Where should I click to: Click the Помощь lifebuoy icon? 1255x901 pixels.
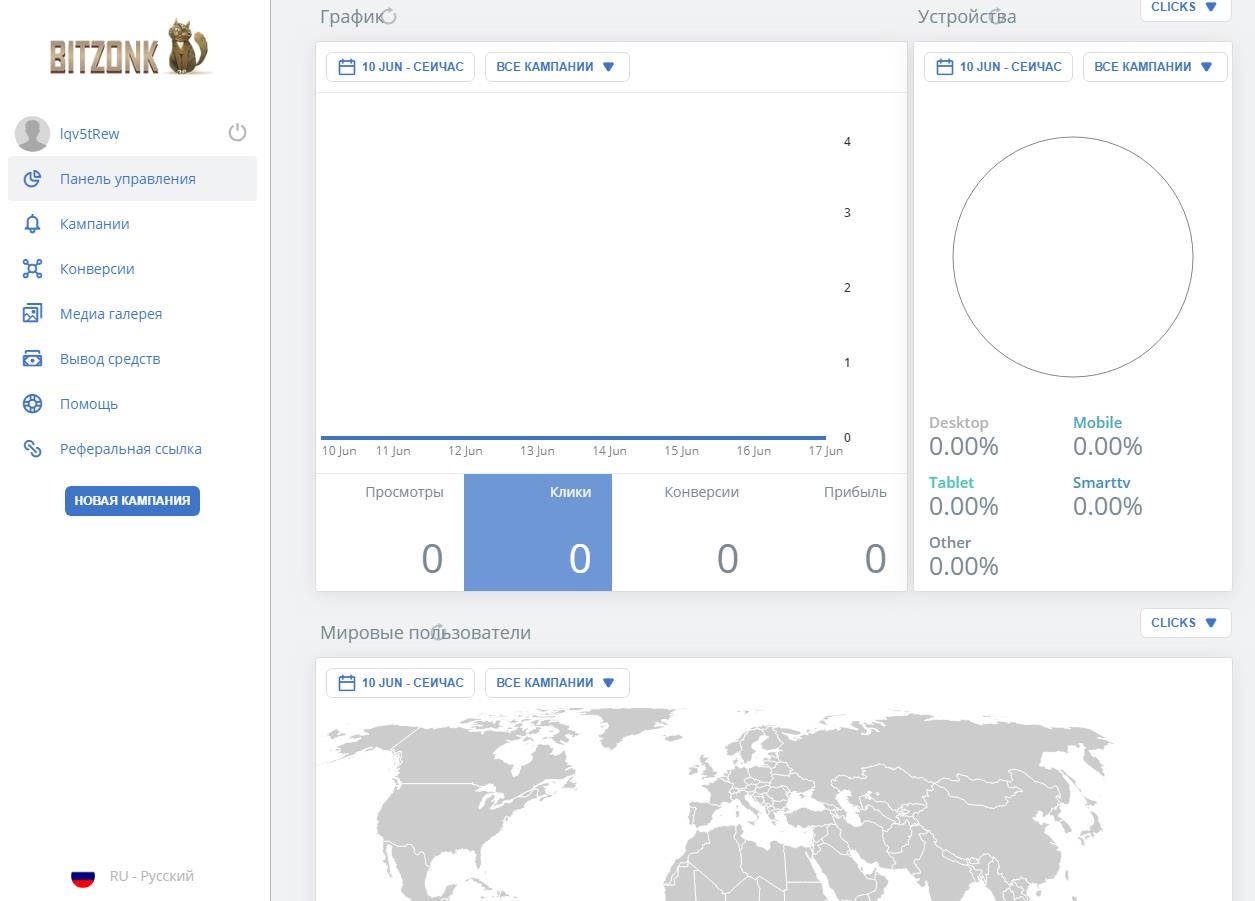click(x=32, y=404)
